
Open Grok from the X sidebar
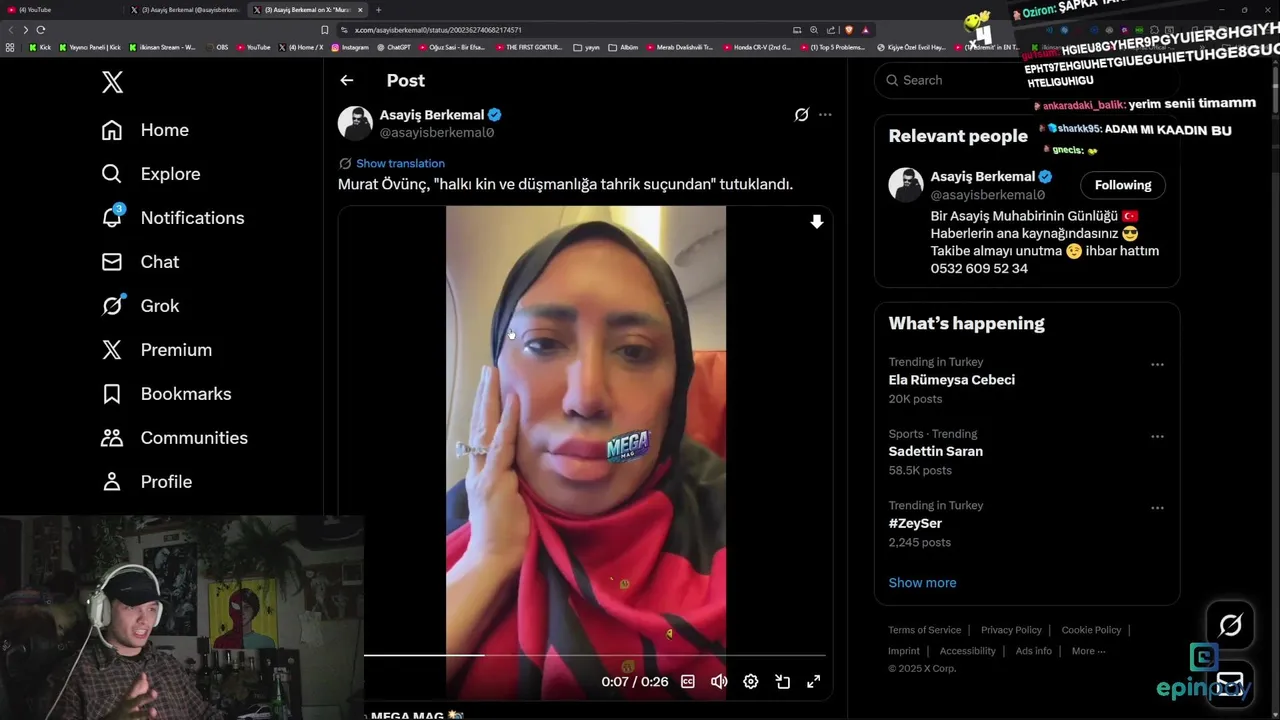(x=140, y=306)
